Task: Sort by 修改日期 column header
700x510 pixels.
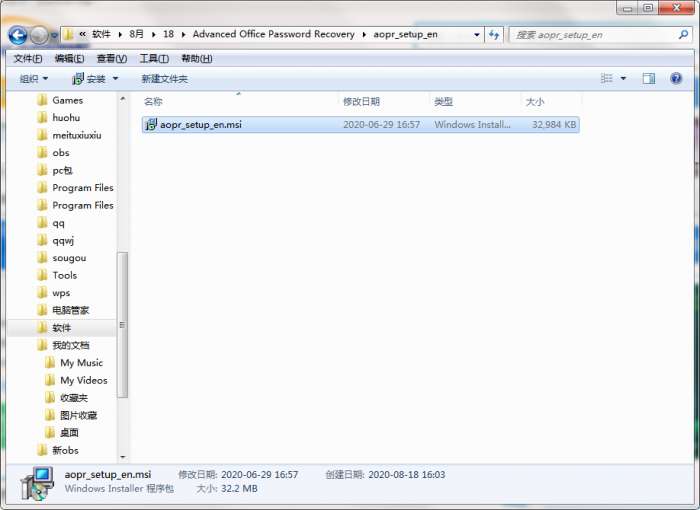Action: (x=361, y=102)
